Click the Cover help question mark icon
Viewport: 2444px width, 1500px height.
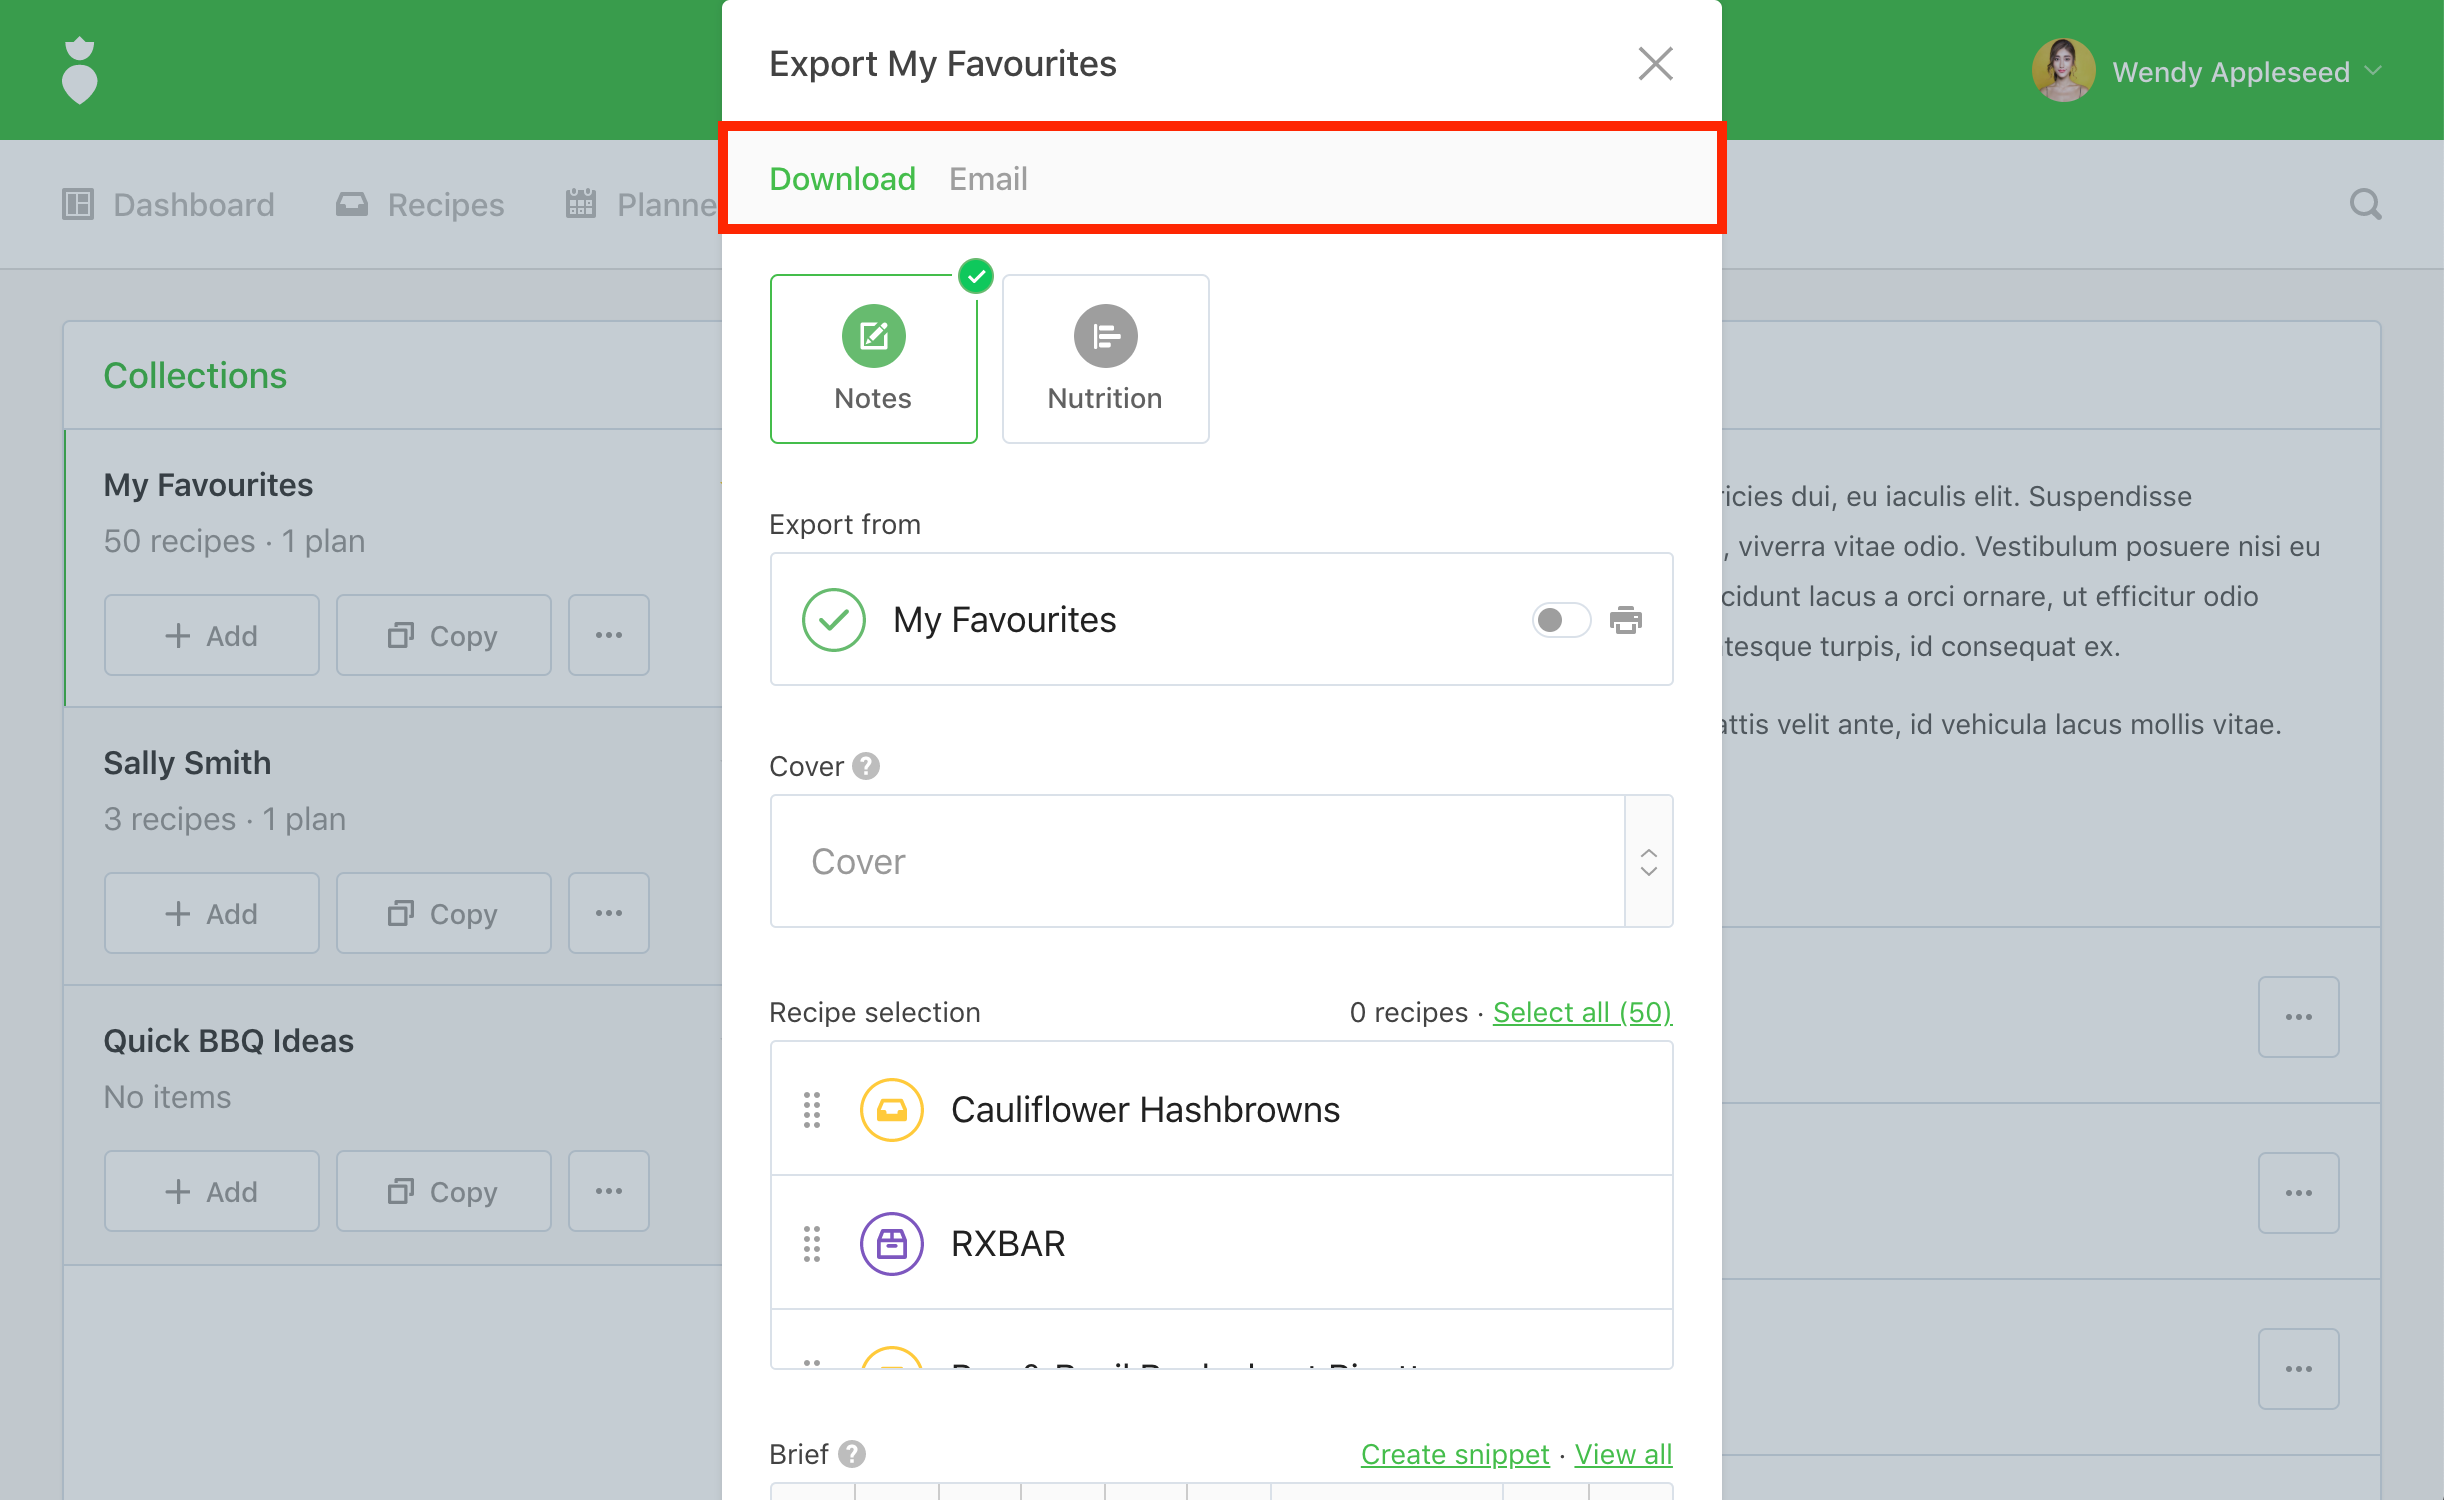click(866, 766)
